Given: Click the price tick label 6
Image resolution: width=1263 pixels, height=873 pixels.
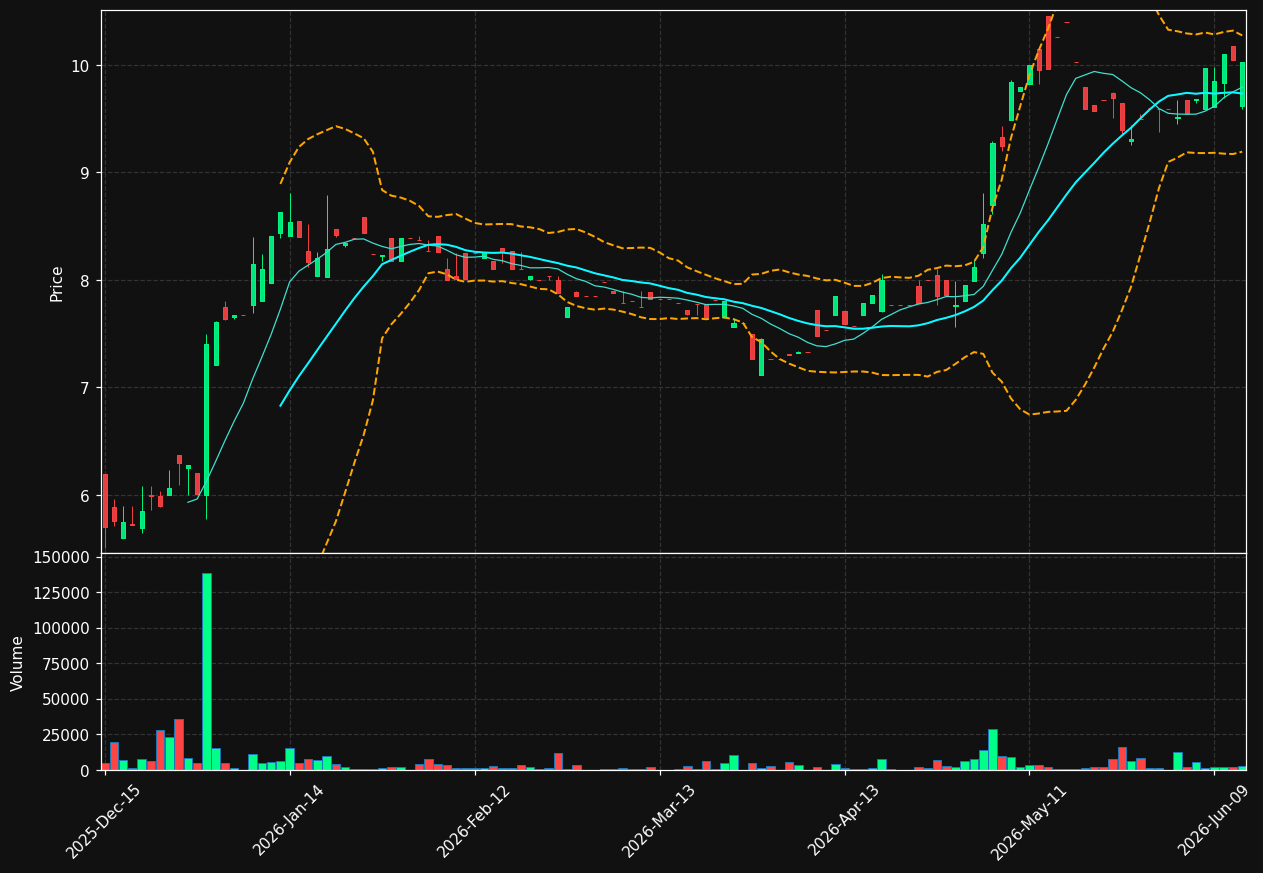Looking at the screenshot, I should [x=85, y=496].
